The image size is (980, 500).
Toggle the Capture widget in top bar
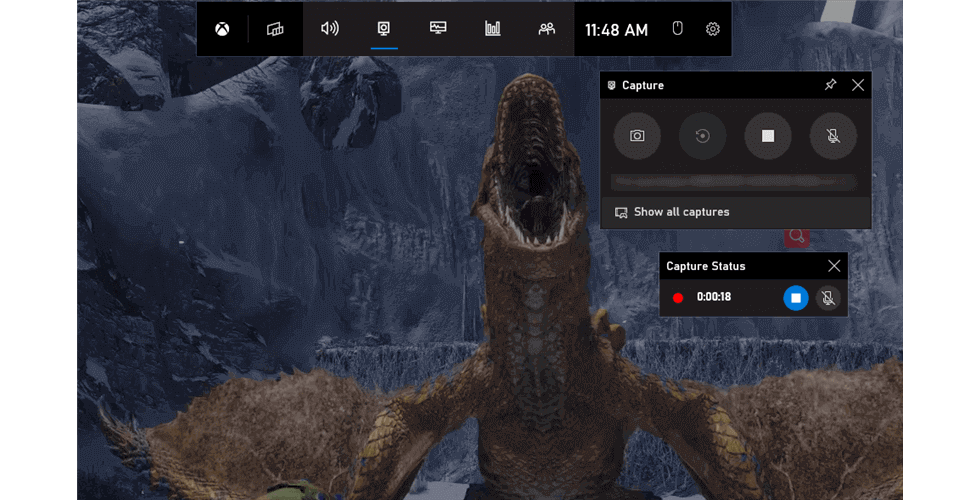click(384, 29)
